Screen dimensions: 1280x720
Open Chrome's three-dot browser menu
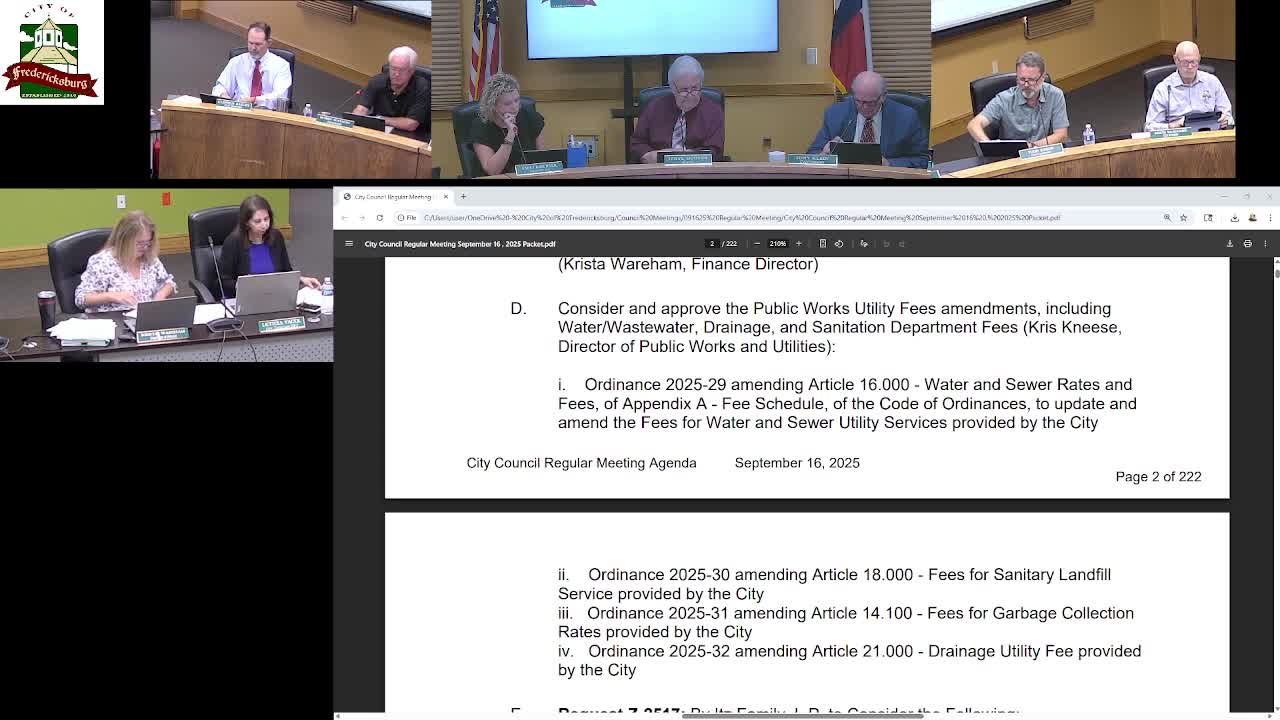(1271, 218)
